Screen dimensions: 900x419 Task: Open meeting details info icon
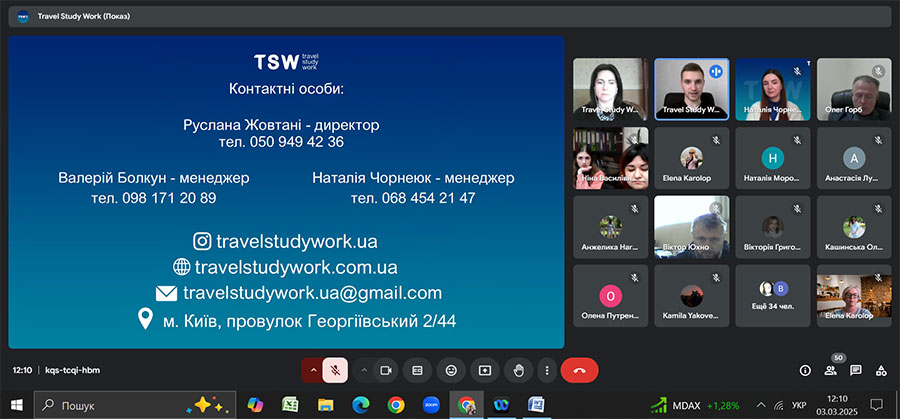pyautogui.click(x=805, y=370)
